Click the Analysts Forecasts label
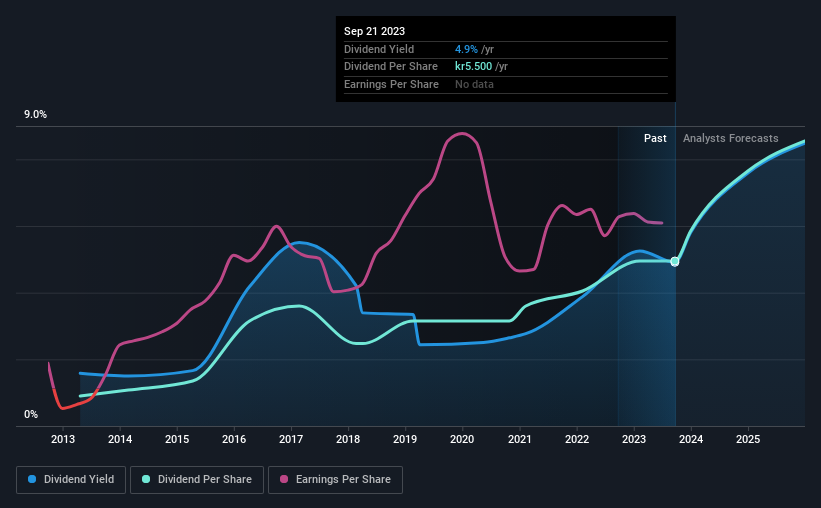The height and width of the screenshot is (508, 821). click(x=730, y=138)
